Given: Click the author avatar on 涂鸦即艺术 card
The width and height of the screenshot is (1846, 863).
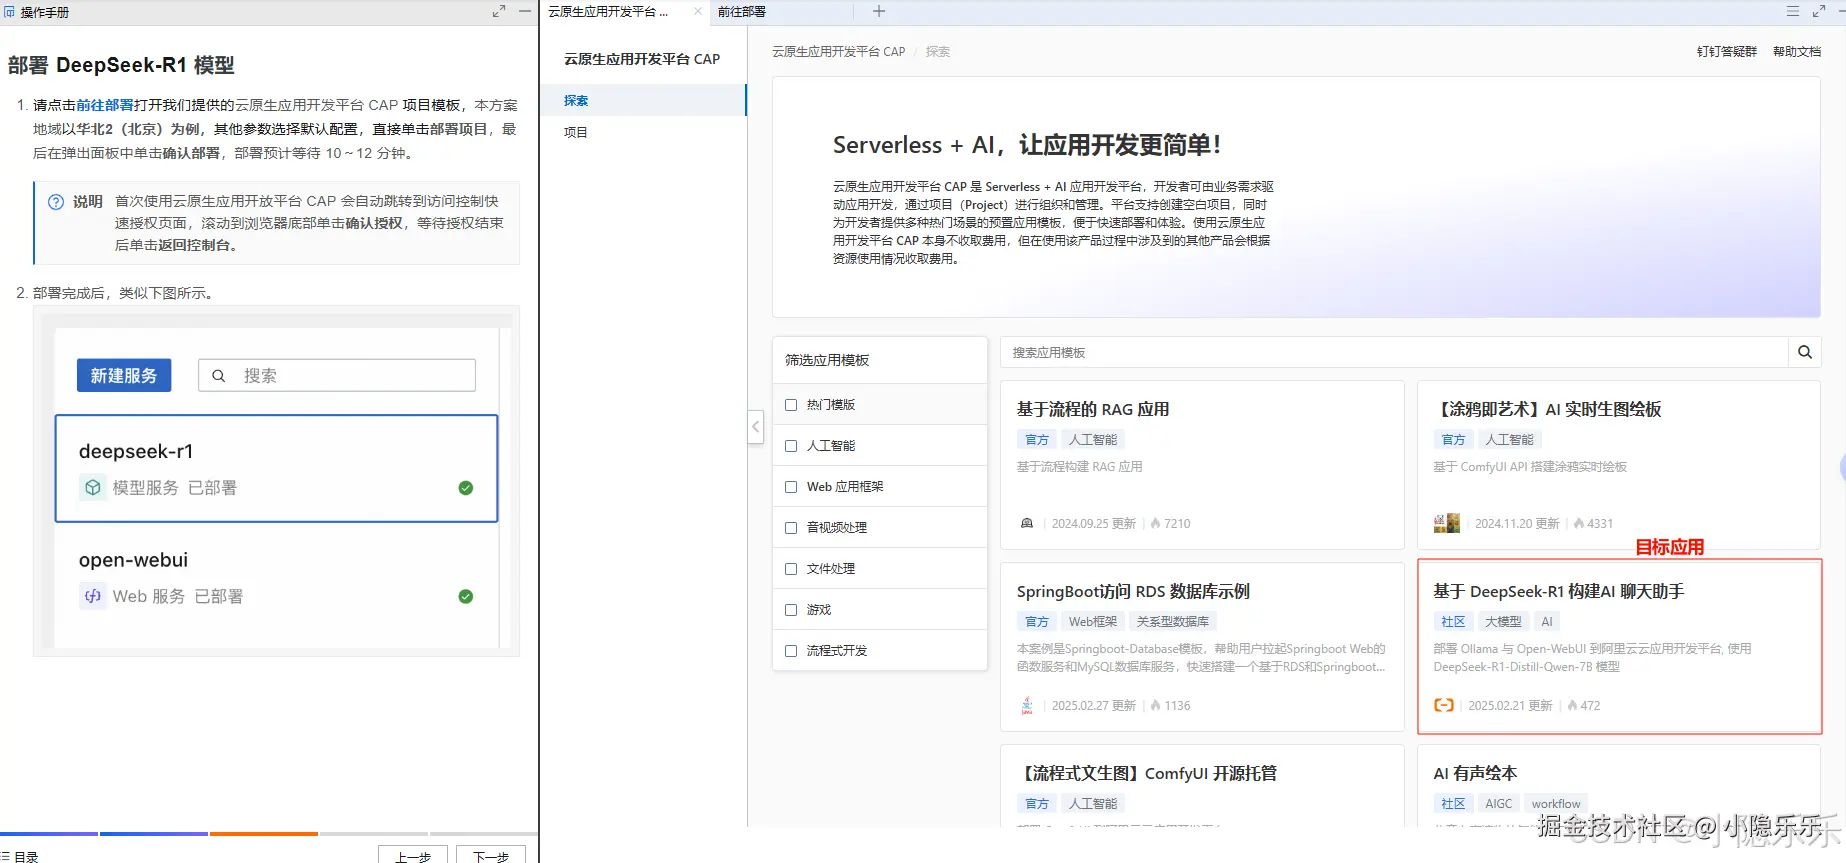Looking at the screenshot, I should [1446, 523].
